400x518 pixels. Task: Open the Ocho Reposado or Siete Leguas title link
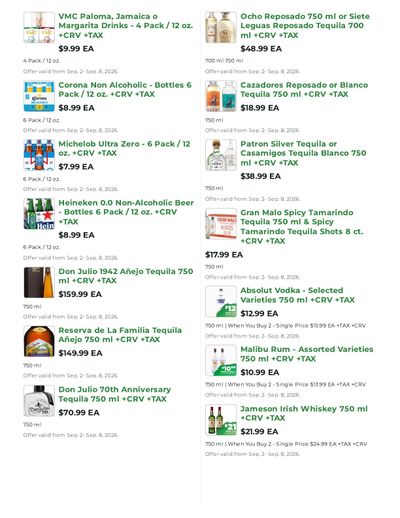tap(305, 26)
